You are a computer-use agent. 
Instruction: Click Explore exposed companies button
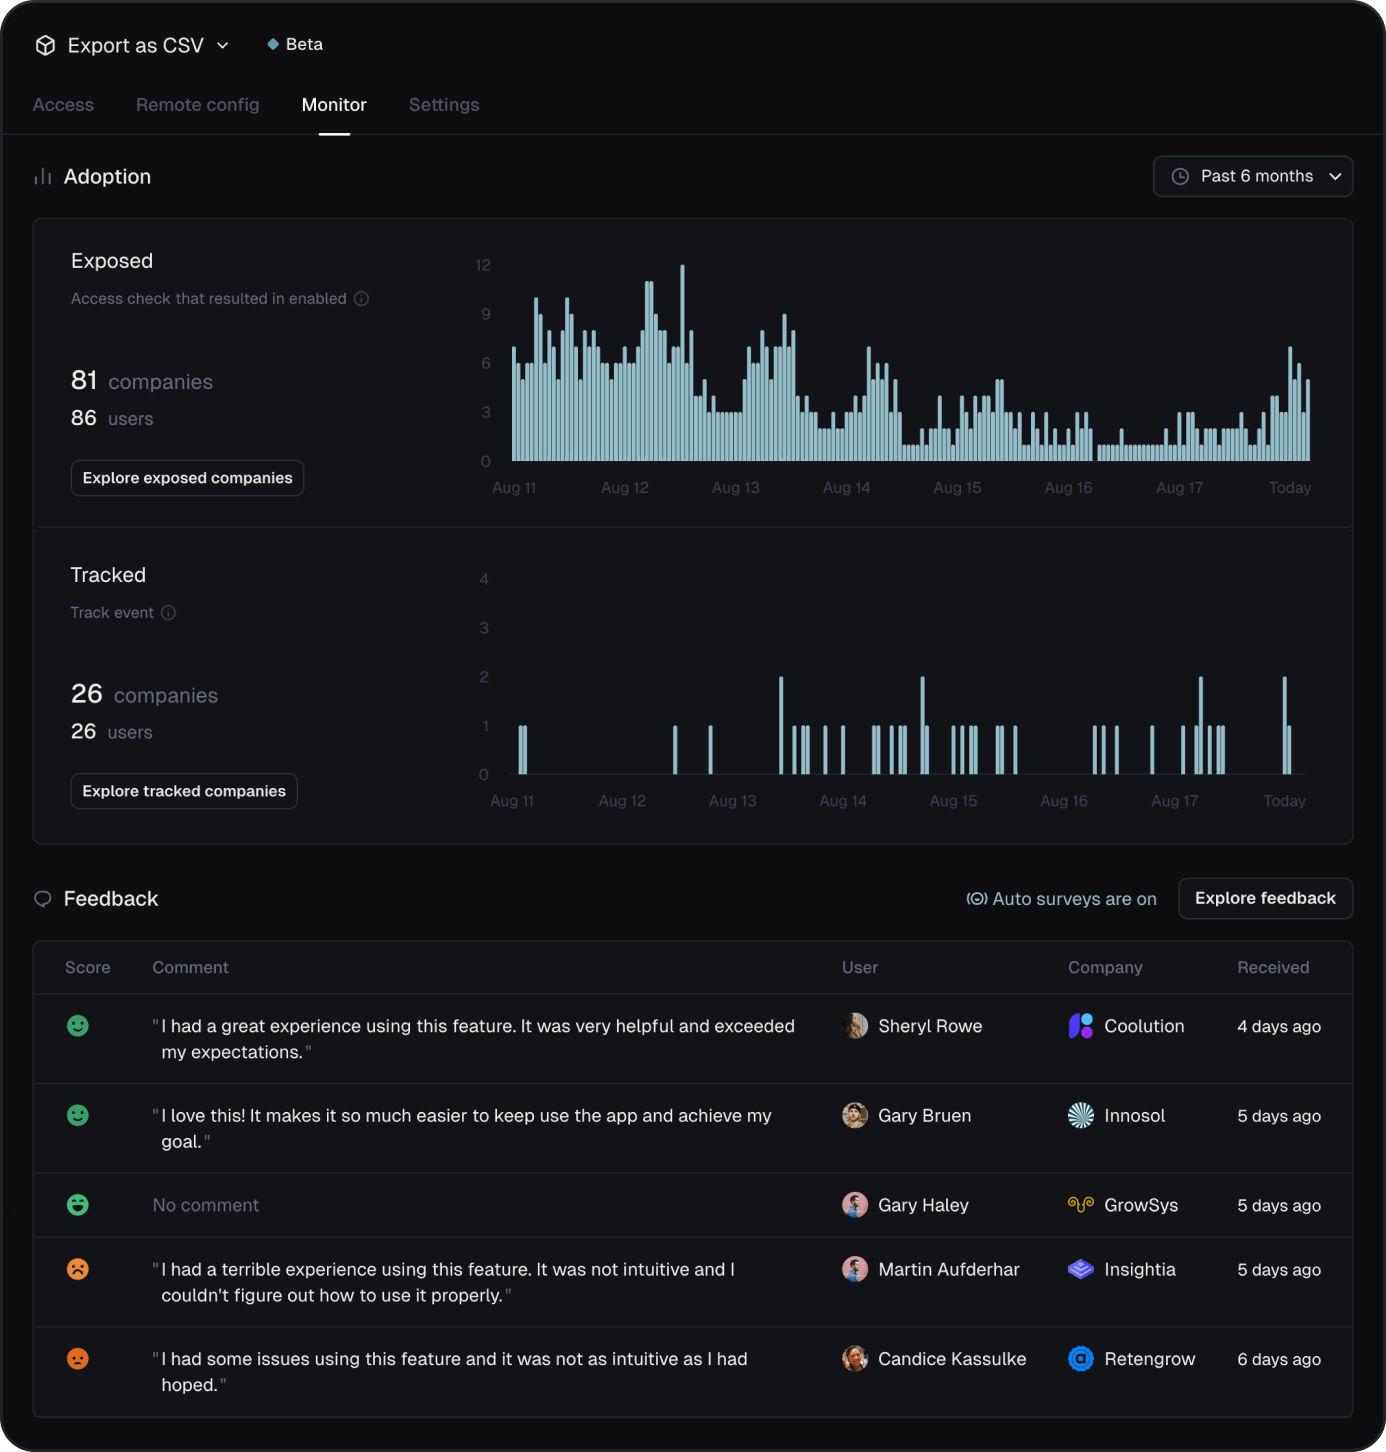pos(187,478)
